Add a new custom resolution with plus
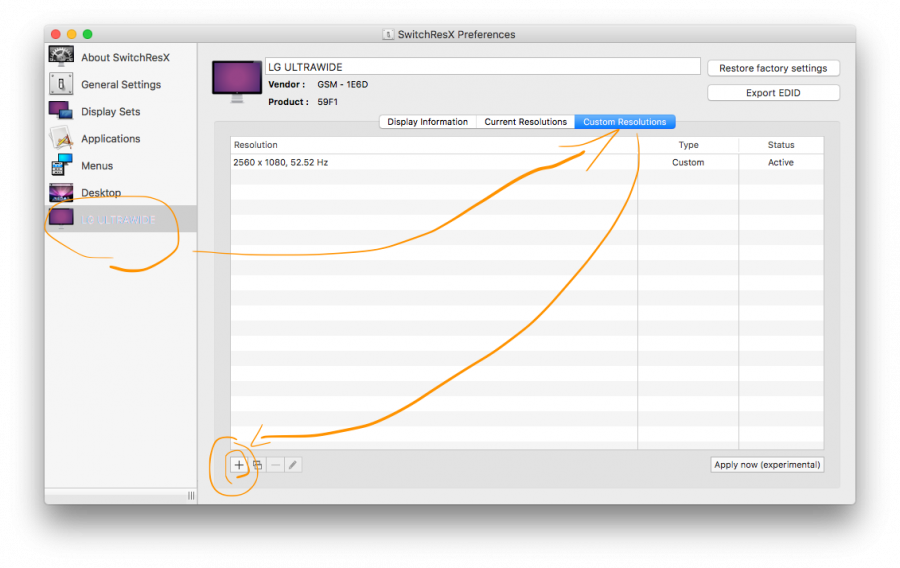This screenshot has height=568, width=900. [x=239, y=465]
